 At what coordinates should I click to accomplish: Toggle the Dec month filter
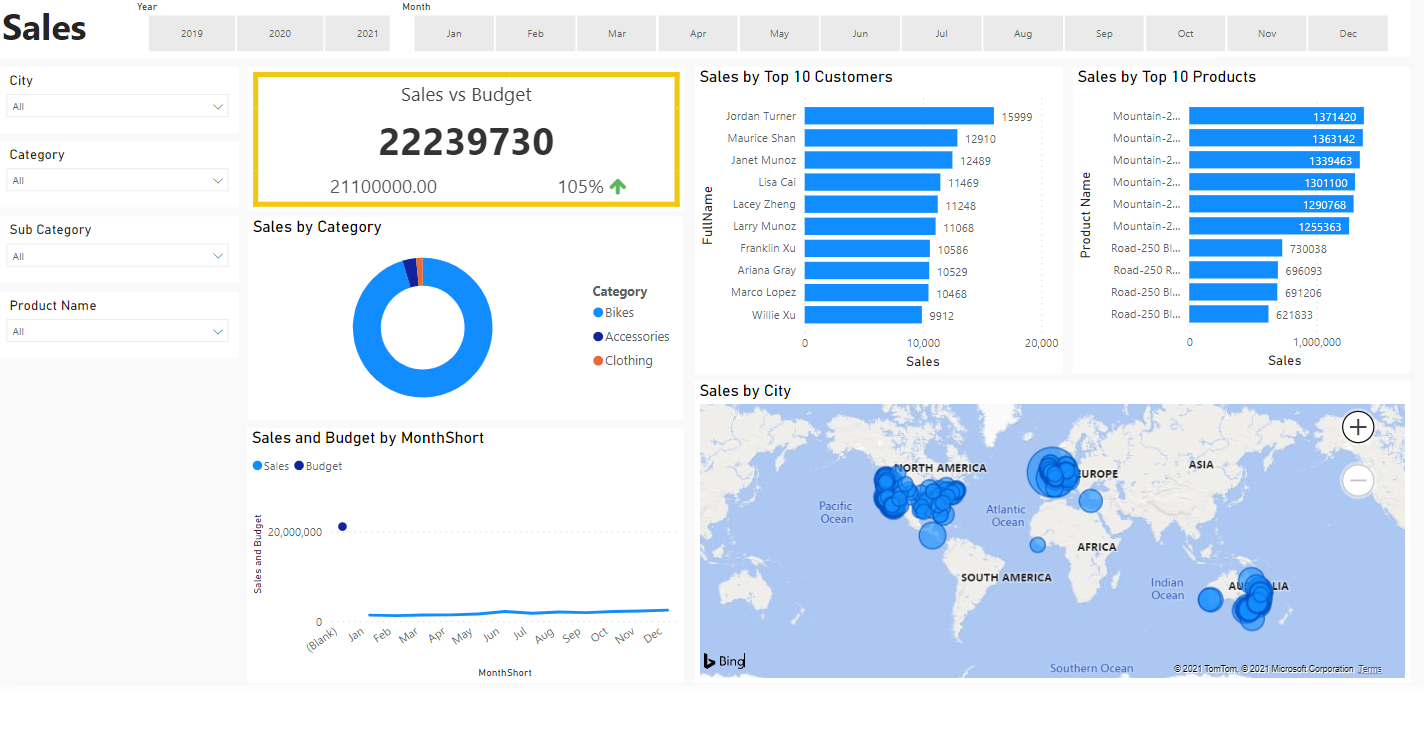[x=1347, y=33]
